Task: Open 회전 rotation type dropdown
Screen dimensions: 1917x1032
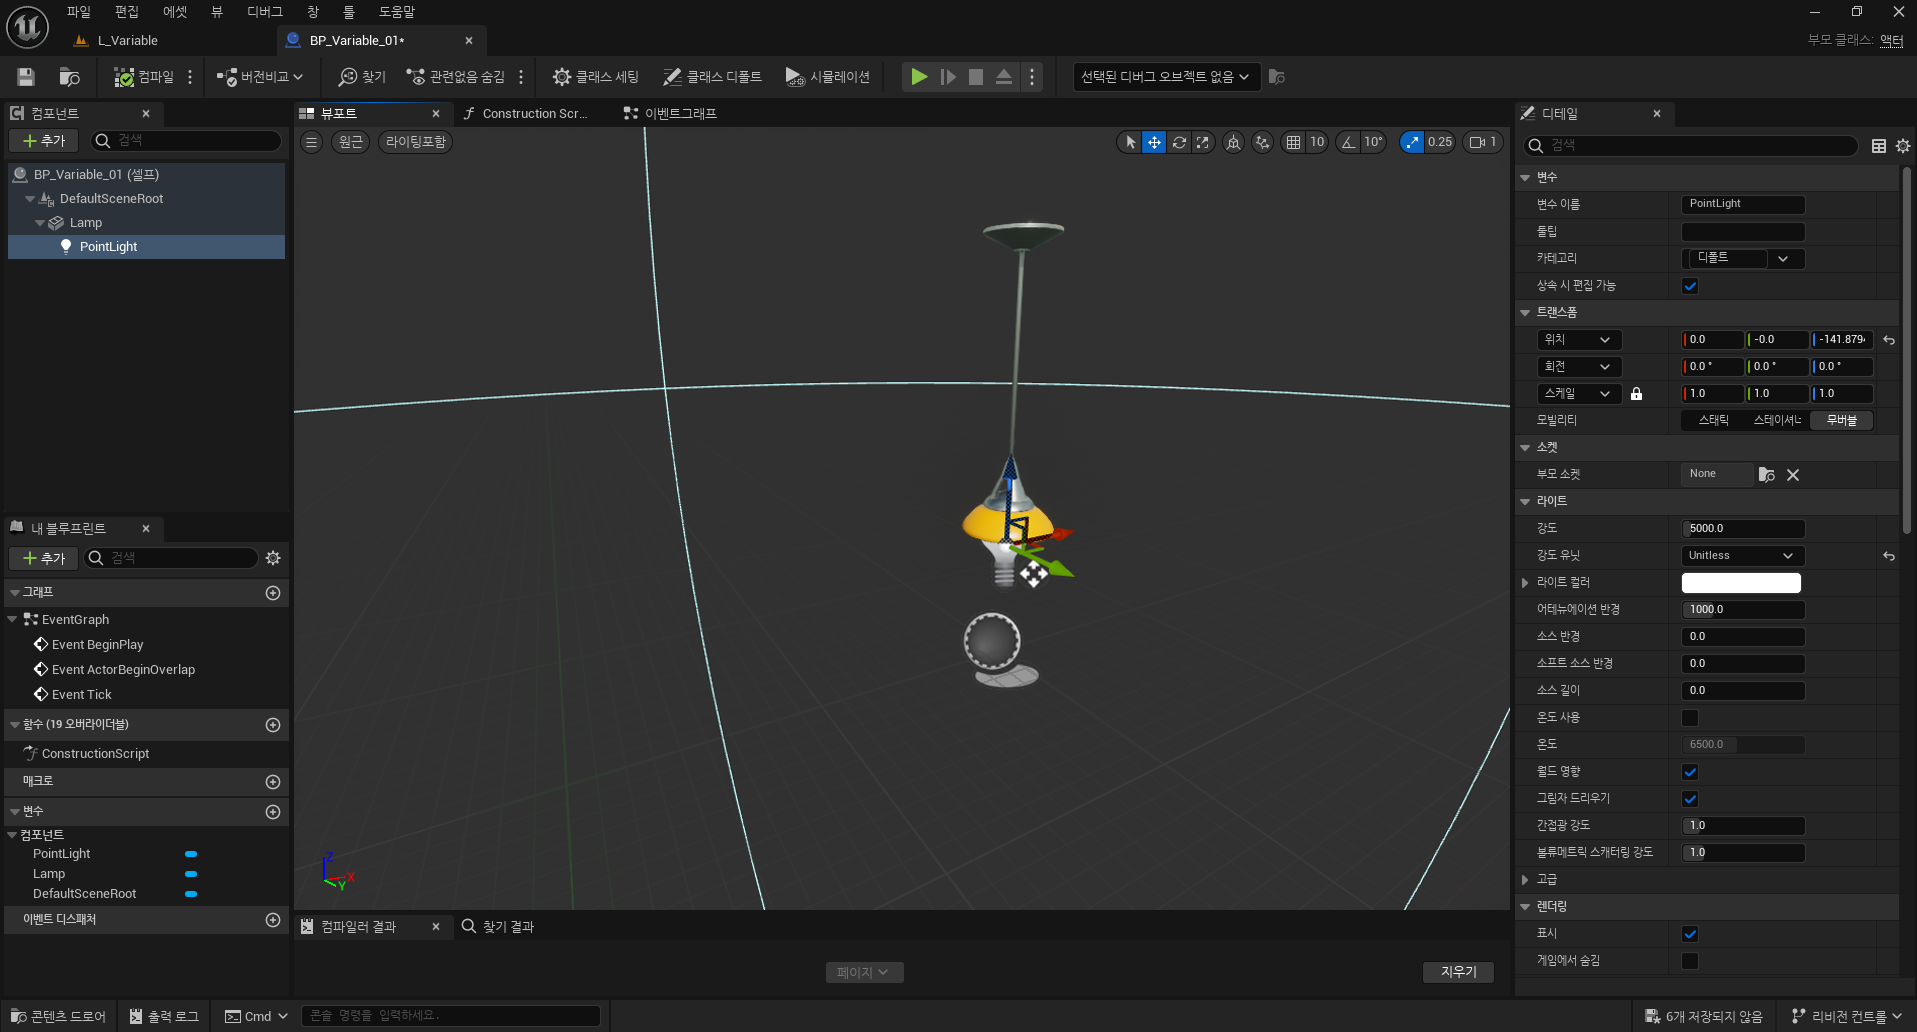Action: click(x=1579, y=367)
